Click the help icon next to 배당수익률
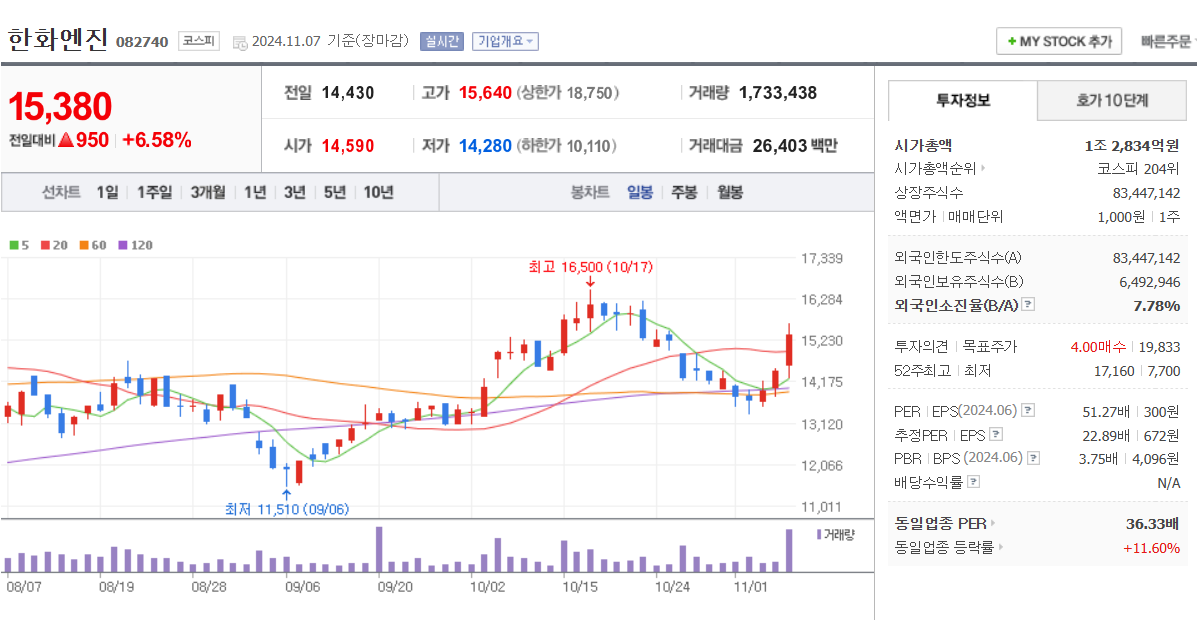Viewport: 1197px width, 620px height. (x=973, y=482)
